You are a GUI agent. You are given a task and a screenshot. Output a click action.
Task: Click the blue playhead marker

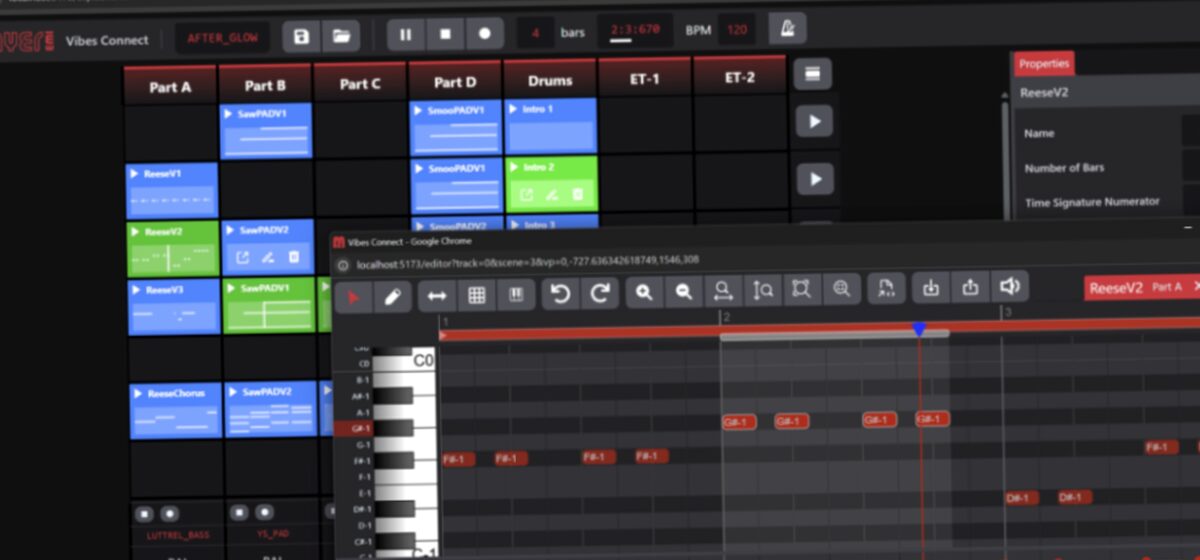pos(919,328)
